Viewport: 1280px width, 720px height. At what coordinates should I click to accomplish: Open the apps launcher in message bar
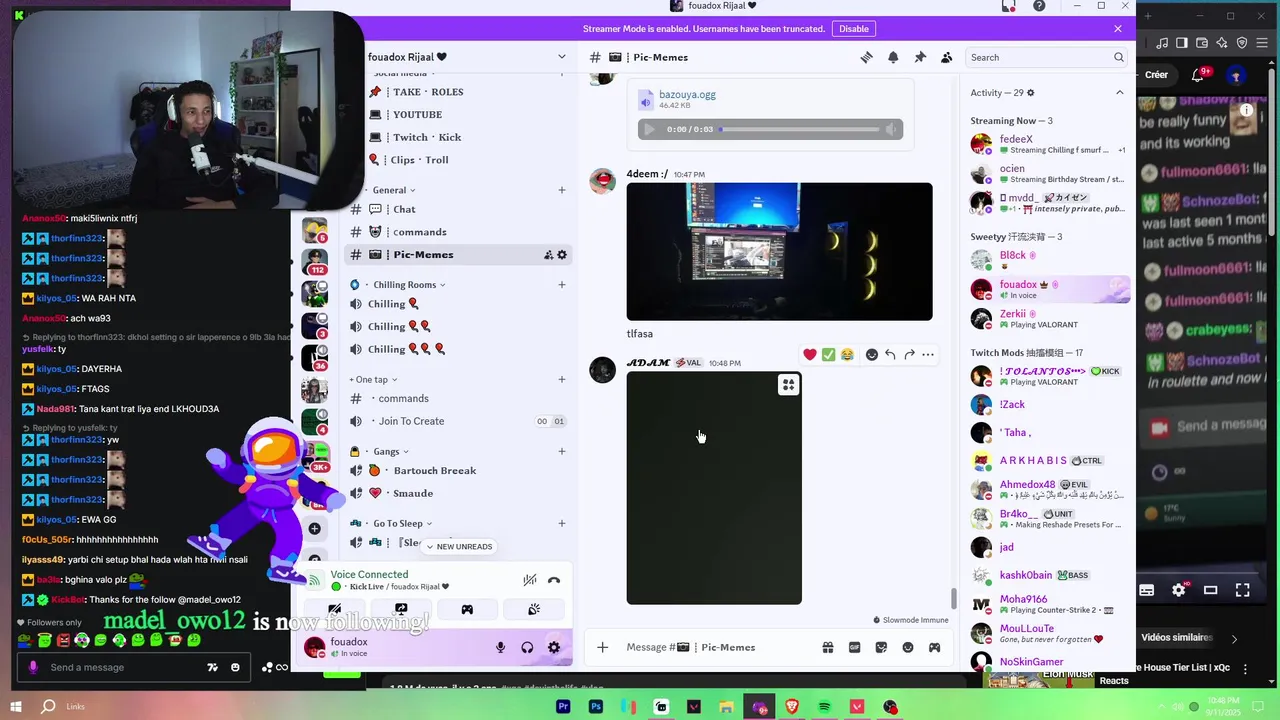(934, 647)
